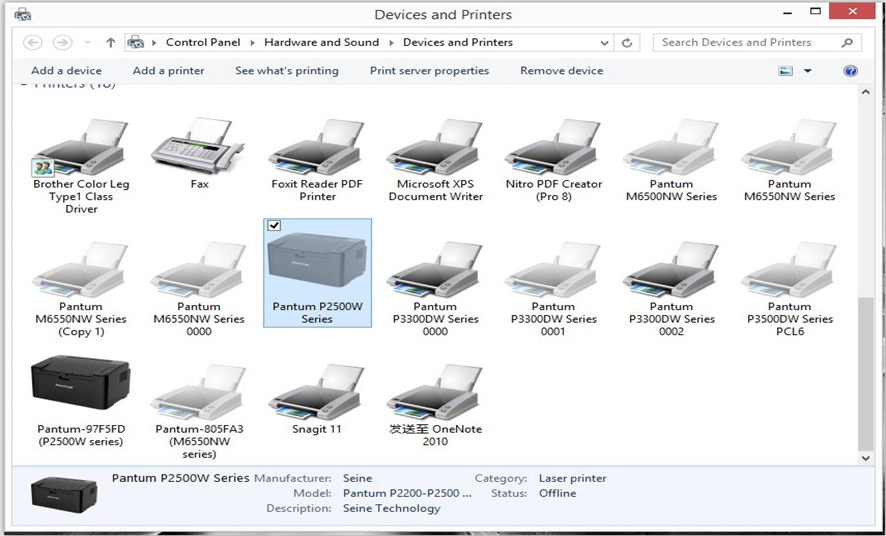Navigate to Control Panel in breadcrumb
Screen dimensions: 886x536
coord(203,42)
